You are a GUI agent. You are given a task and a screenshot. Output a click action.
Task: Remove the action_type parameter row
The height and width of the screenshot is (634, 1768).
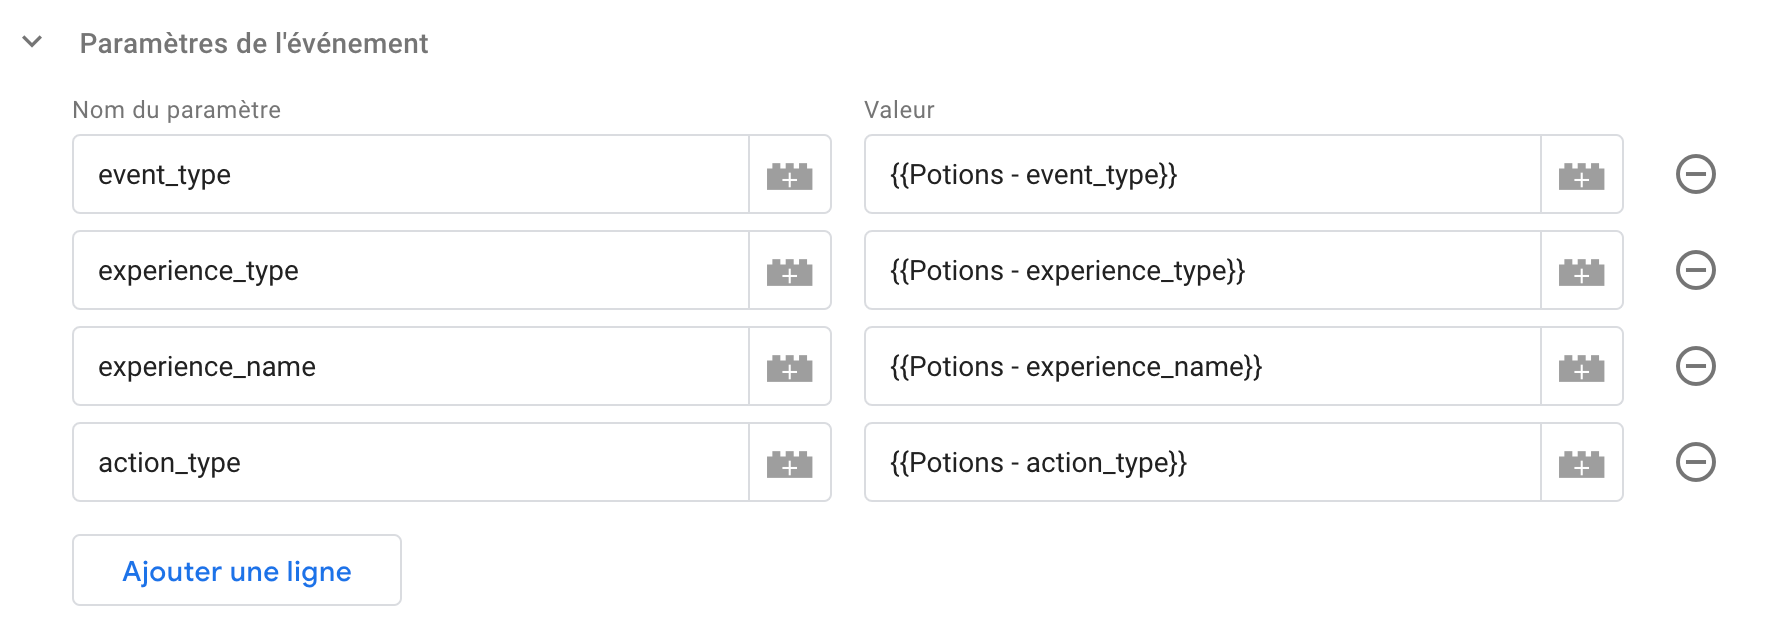(1696, 463)
